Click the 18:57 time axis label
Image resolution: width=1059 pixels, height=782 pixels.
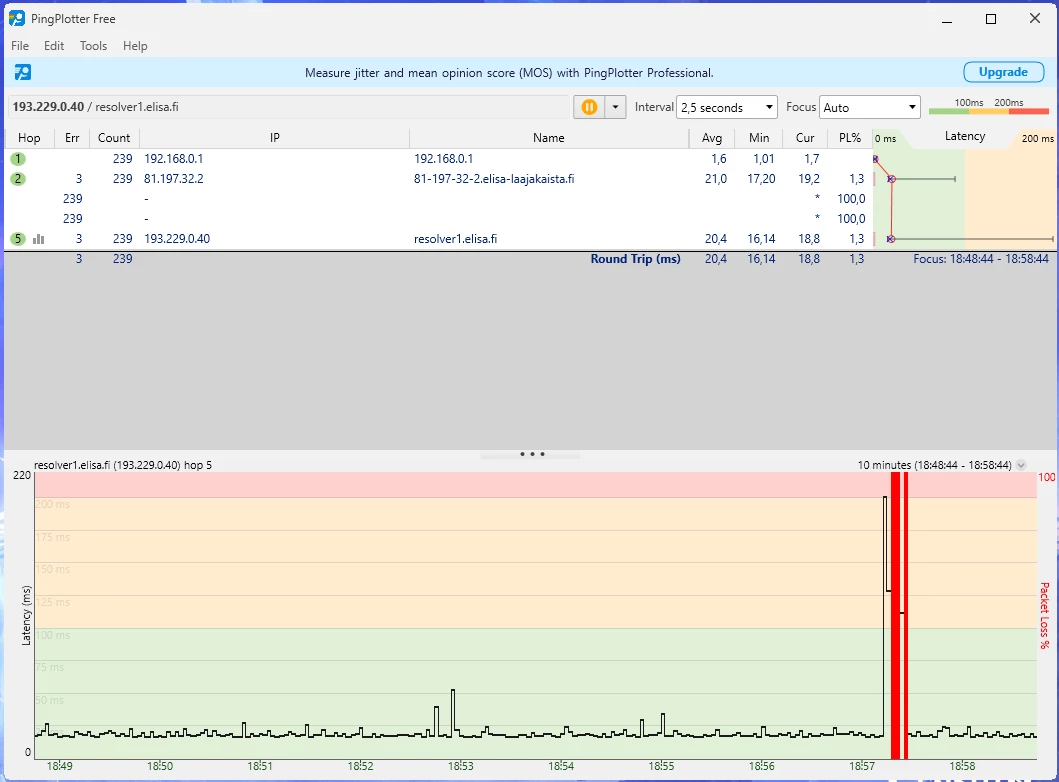(862, 766)
